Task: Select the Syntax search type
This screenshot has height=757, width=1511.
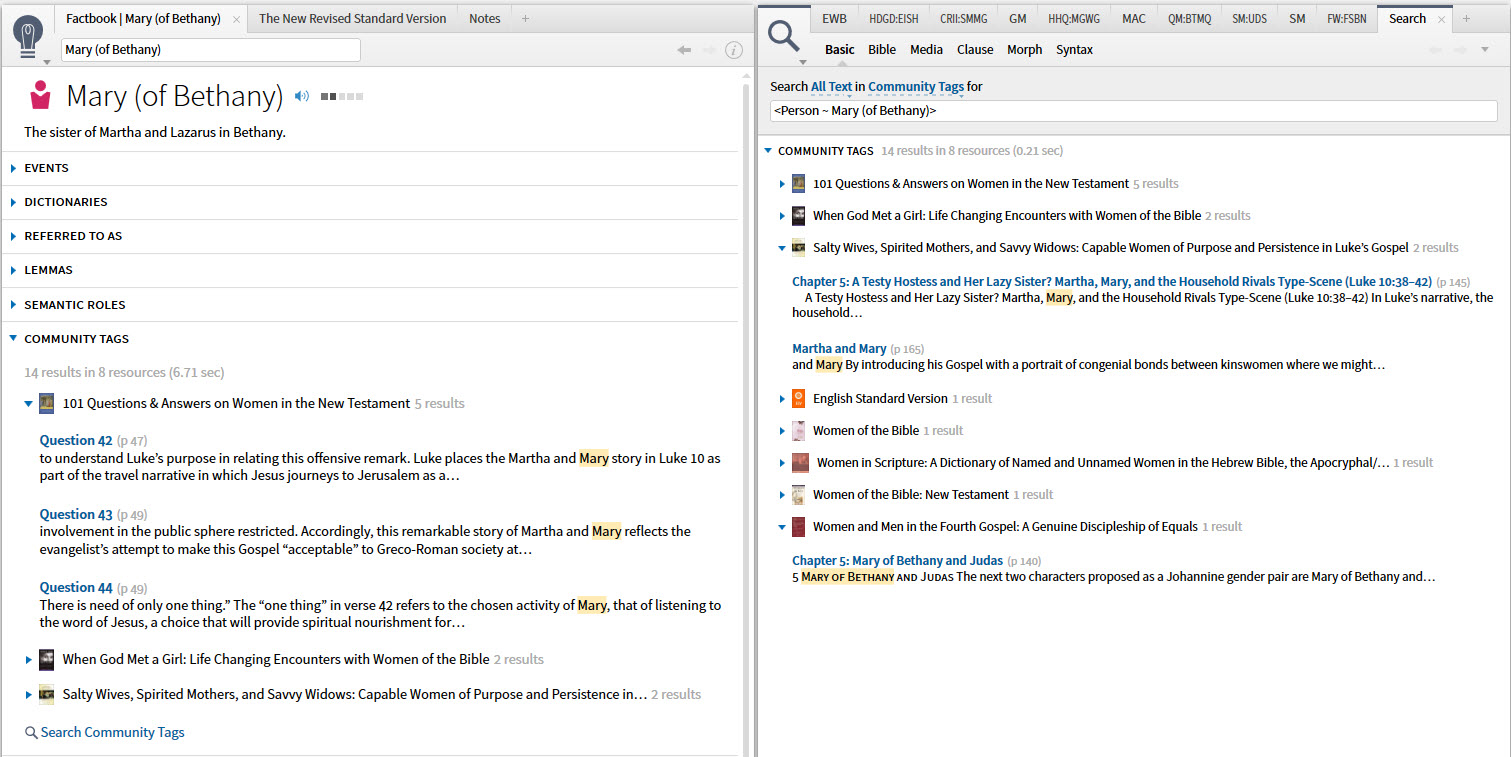Action: click(x=1075, y=50)
